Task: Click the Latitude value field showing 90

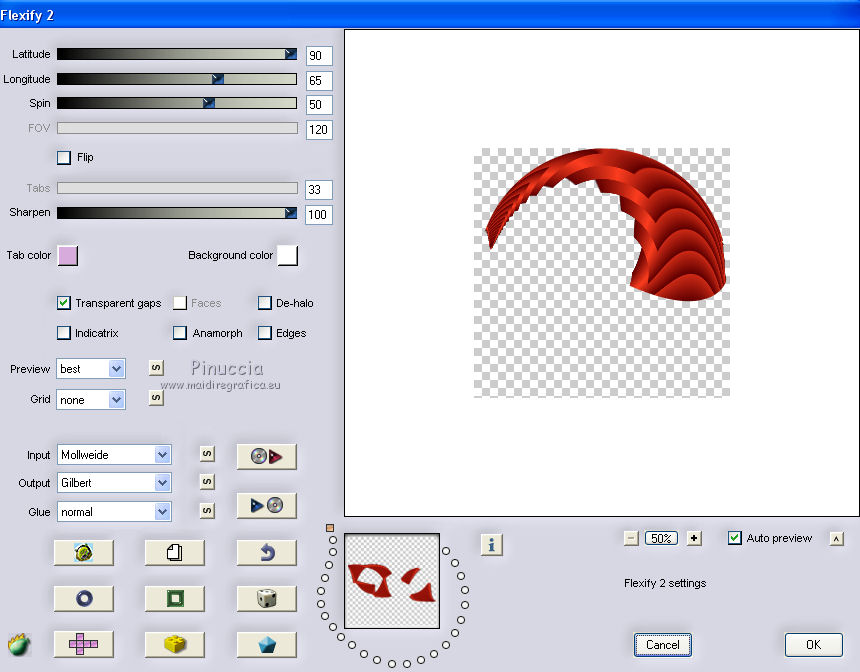Action: click(x=319, y=55)
